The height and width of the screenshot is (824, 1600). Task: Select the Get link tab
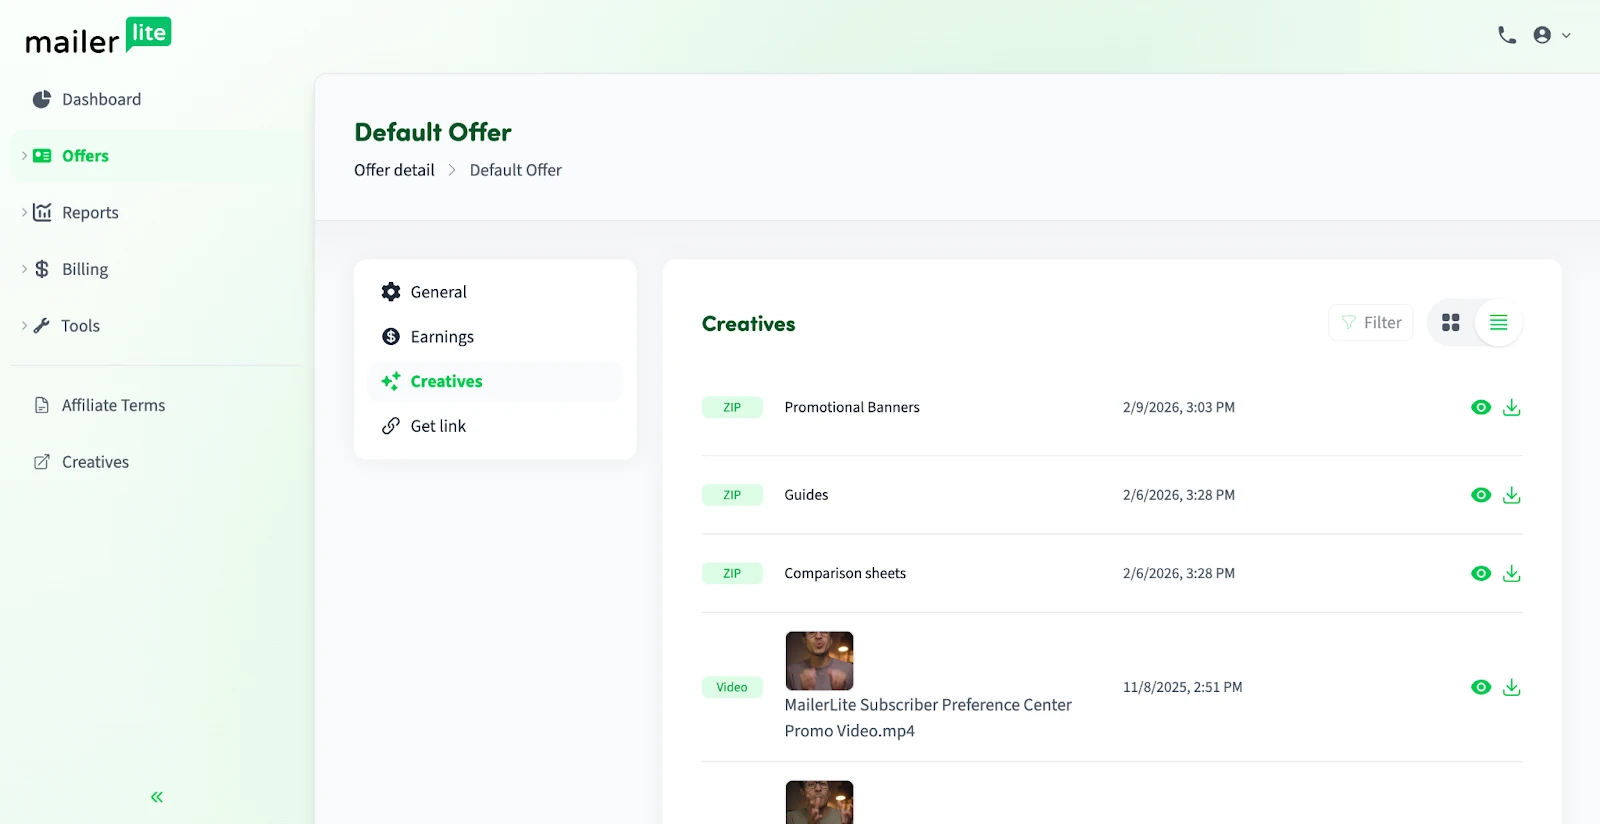pos(437,426)
